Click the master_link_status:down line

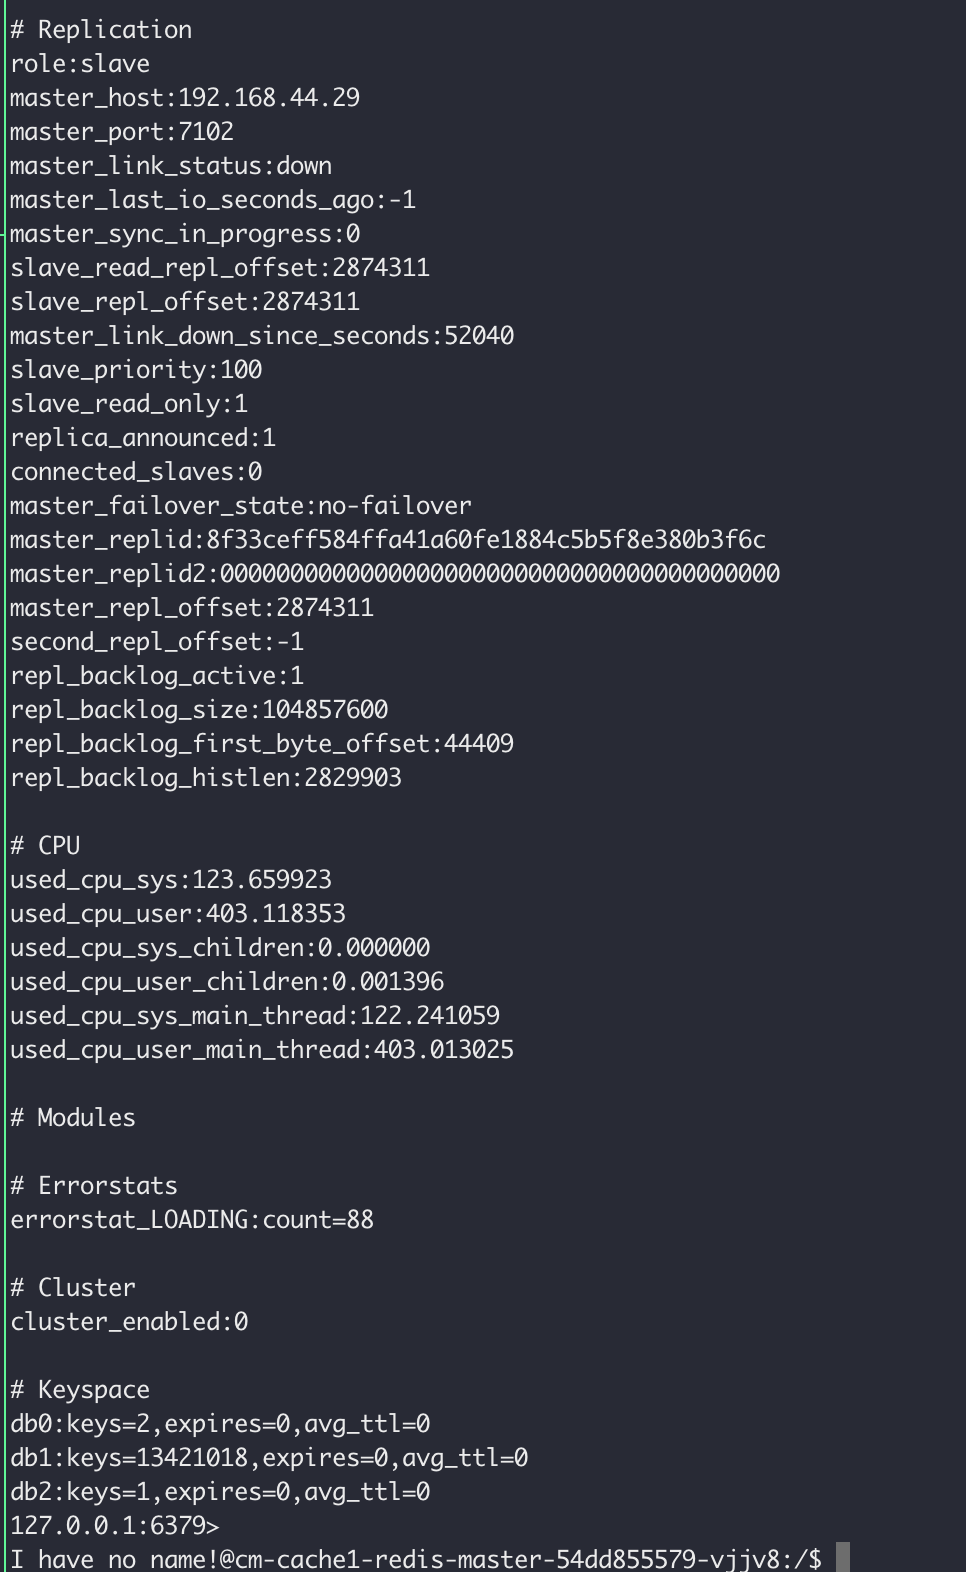[x=171, y=166]
